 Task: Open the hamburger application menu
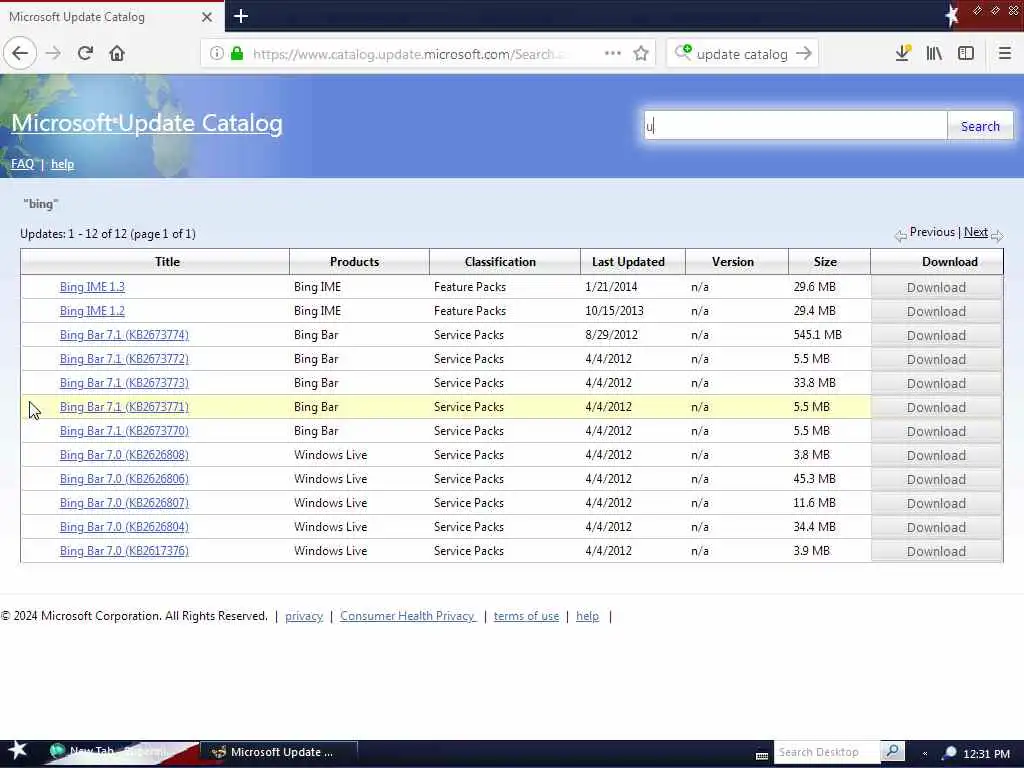(x=1004, y=54)
